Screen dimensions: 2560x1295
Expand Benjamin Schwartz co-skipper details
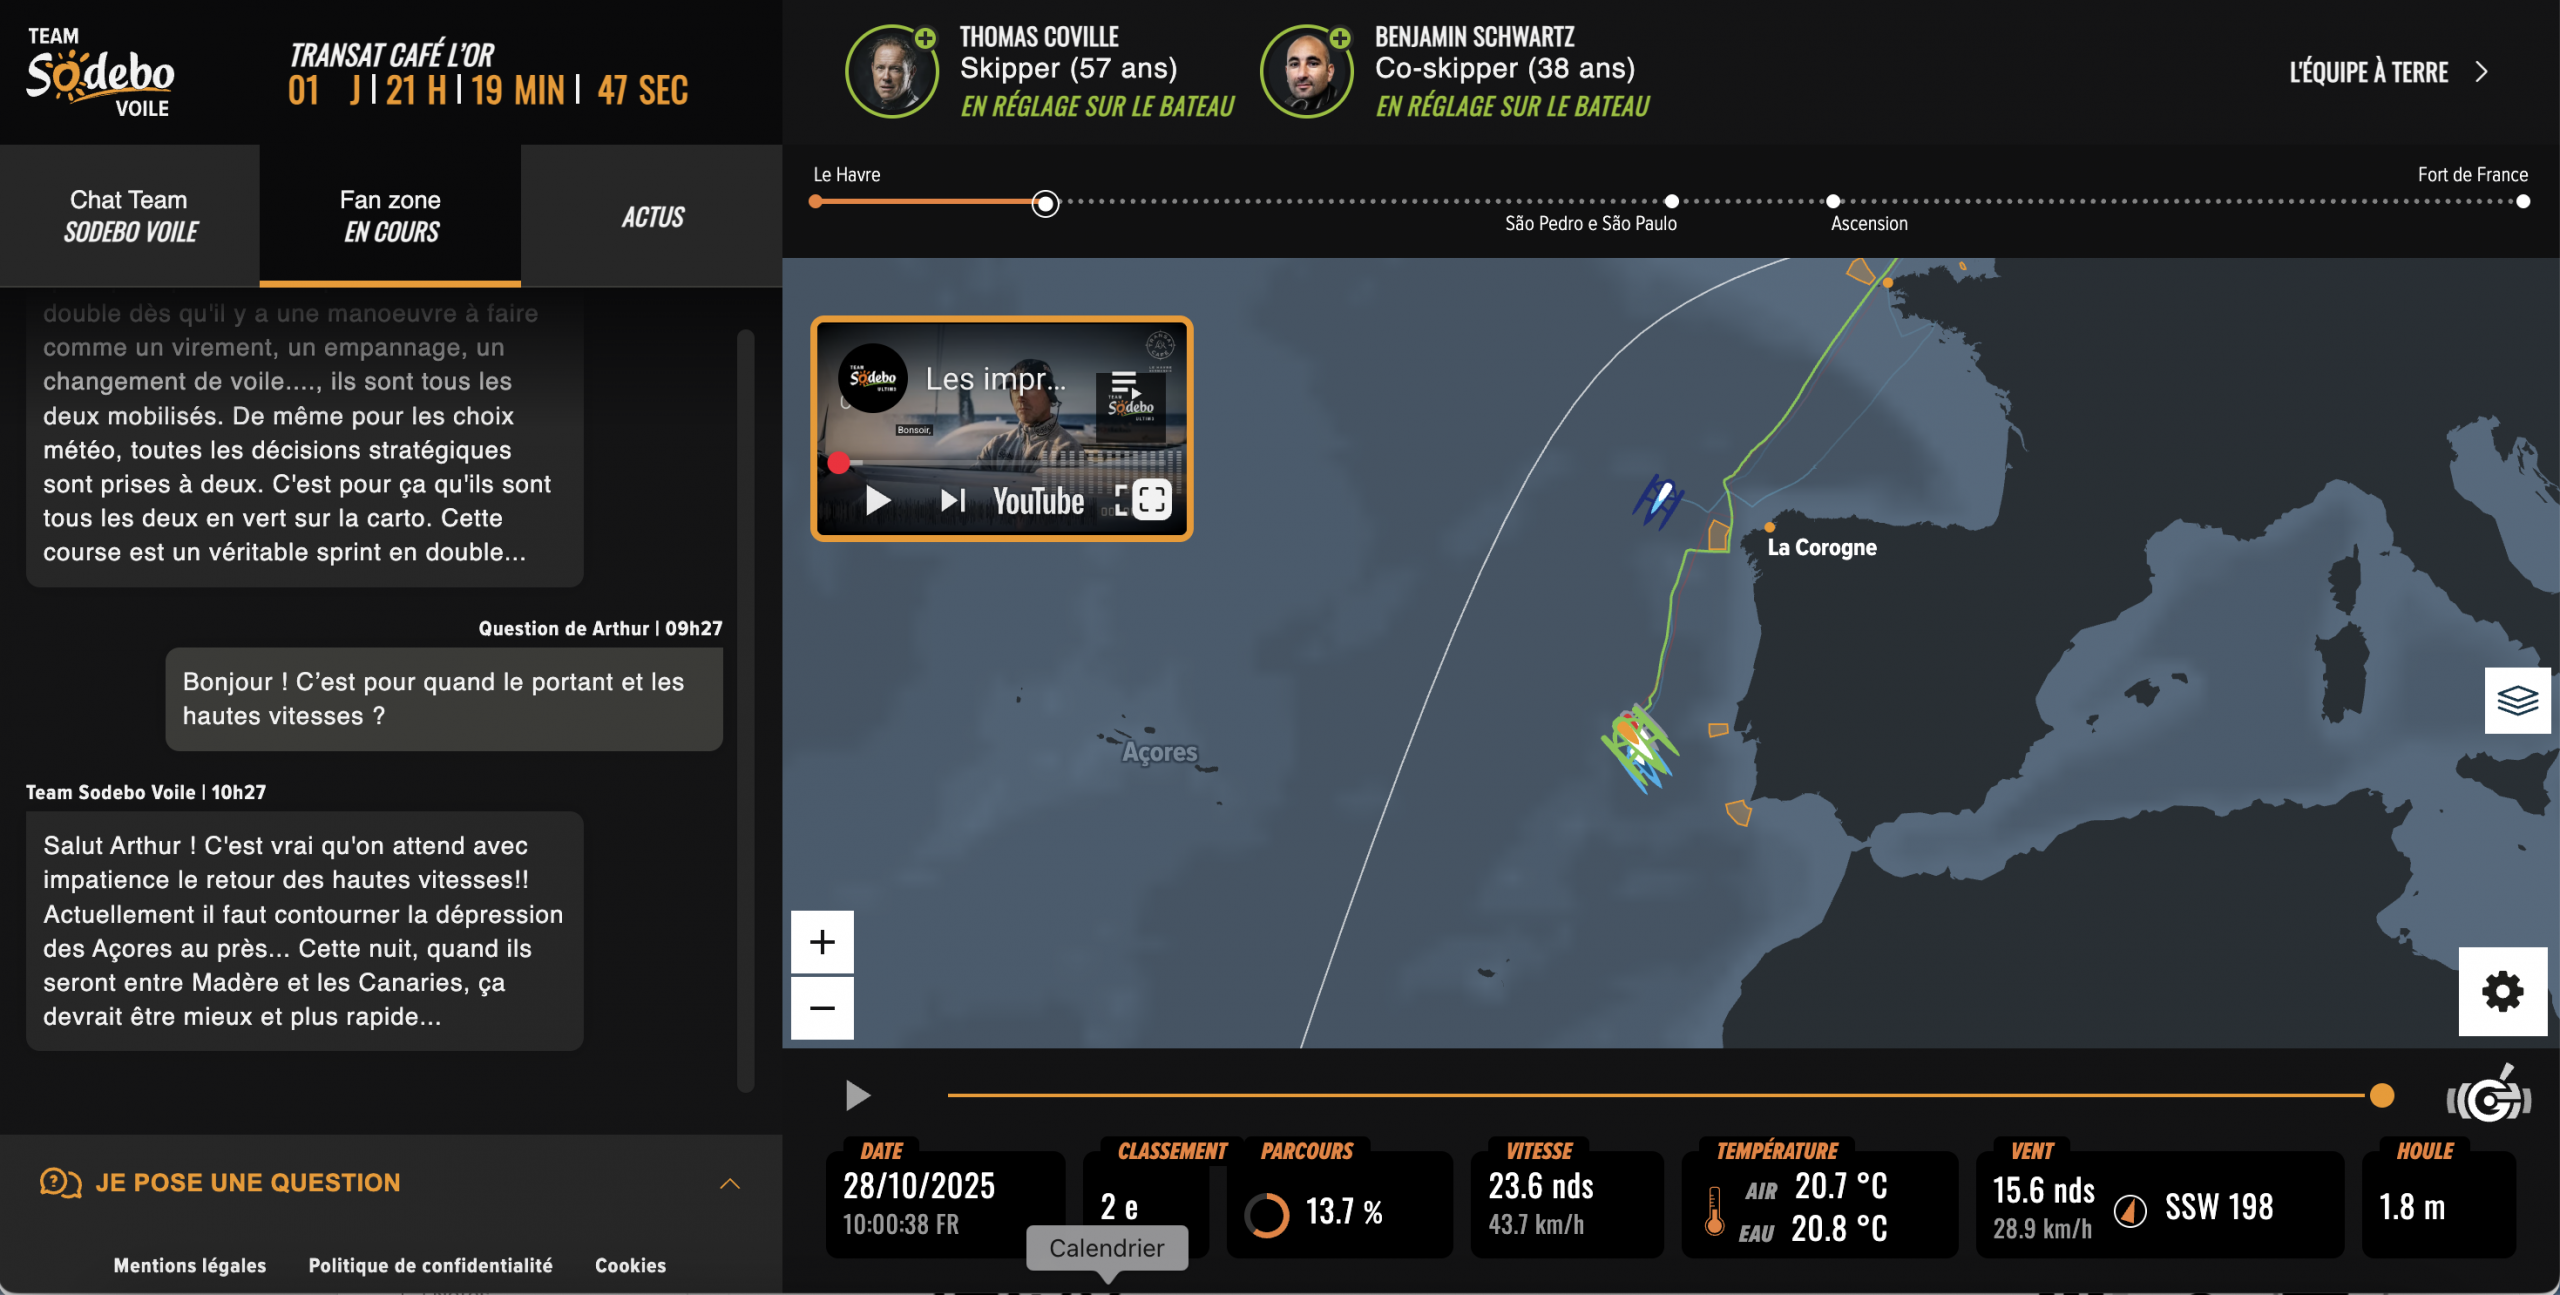click(x=1340, y=39)
